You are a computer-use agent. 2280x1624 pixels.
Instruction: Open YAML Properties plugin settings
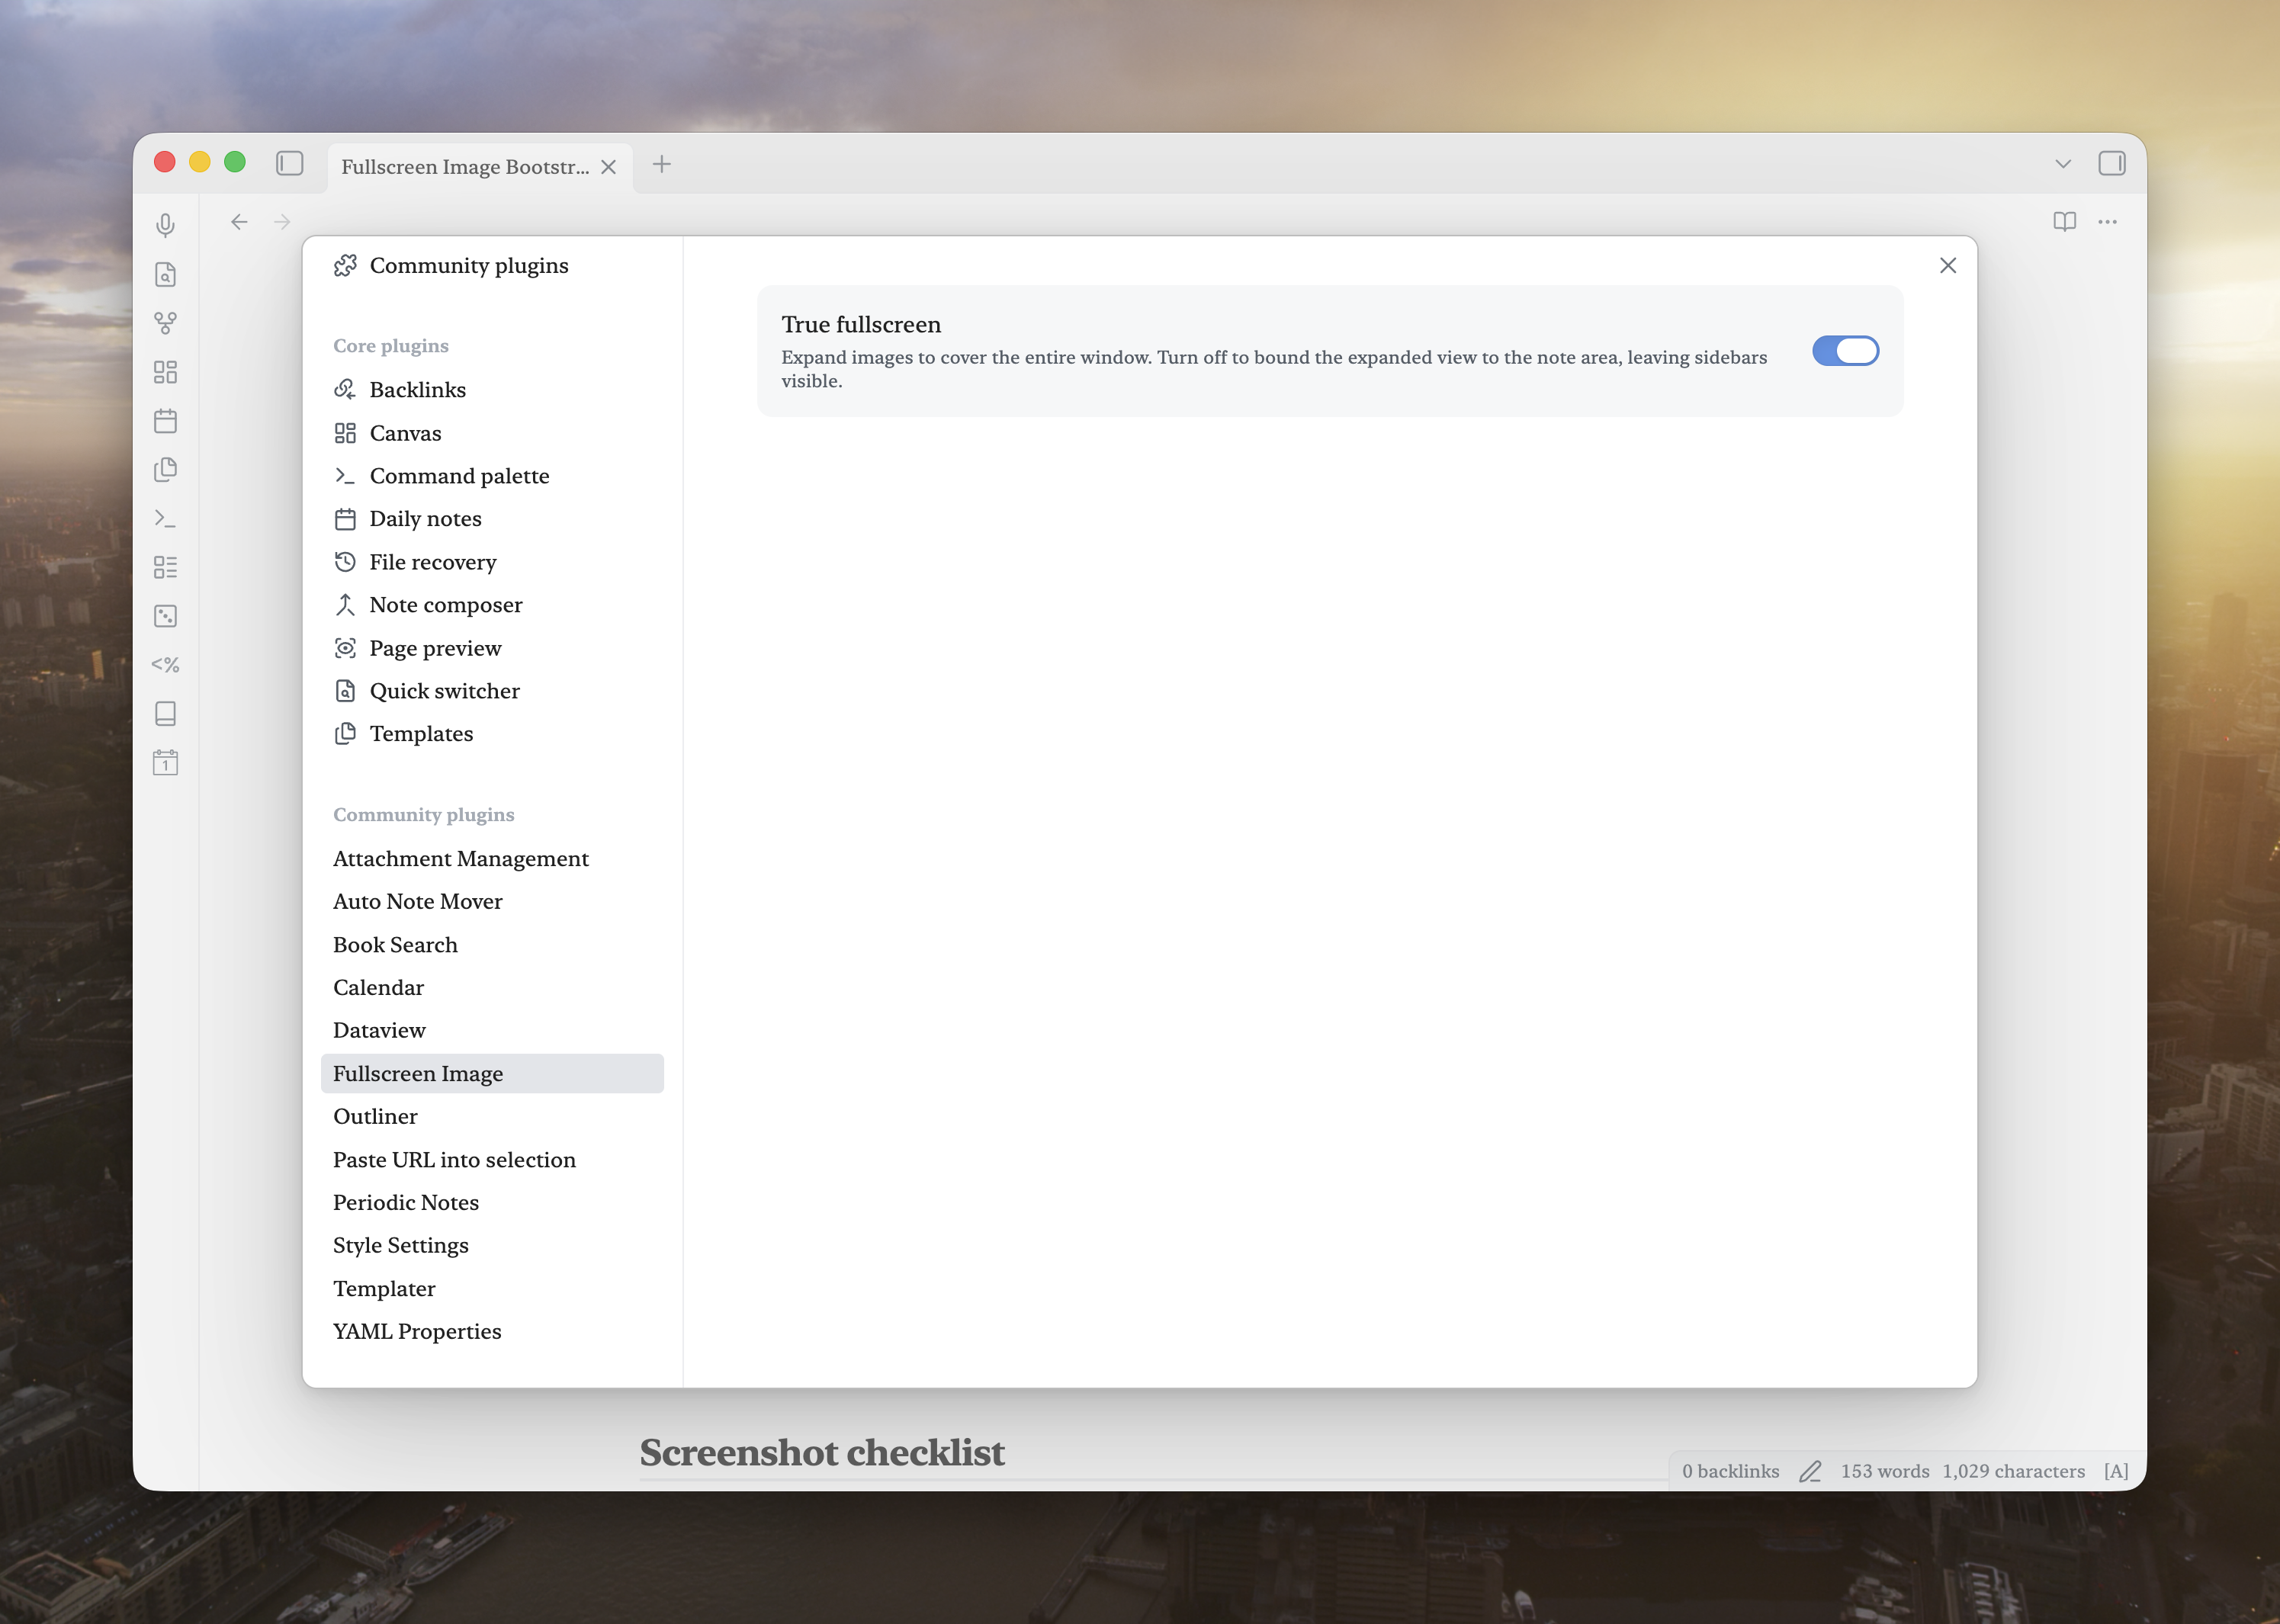pos(492,1332)
